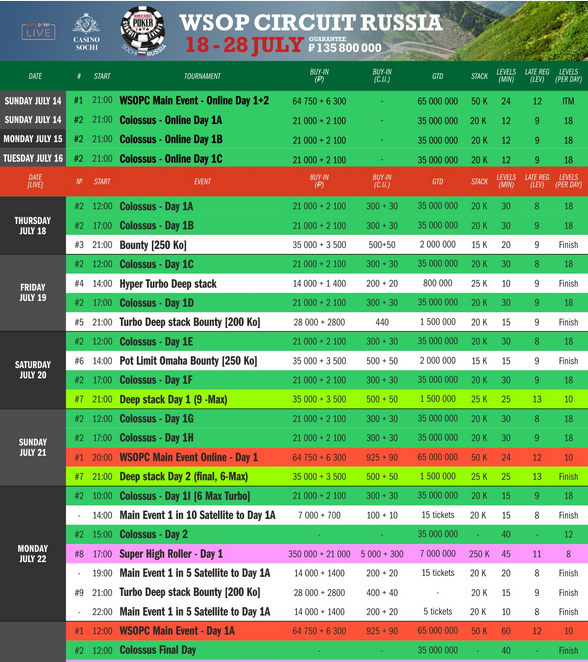Viewport: 588px width, 662px height.
Task: Click the partypoker LIVE logo
Action: pyautogui.click(x=38, y=31)
